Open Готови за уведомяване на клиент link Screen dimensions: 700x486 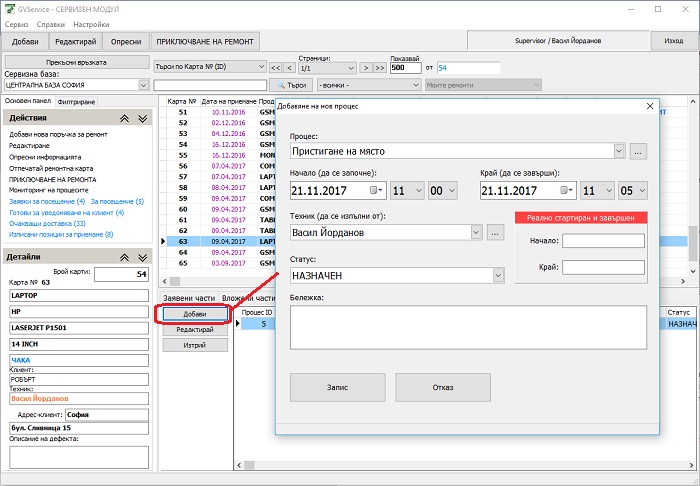[67, 212]
